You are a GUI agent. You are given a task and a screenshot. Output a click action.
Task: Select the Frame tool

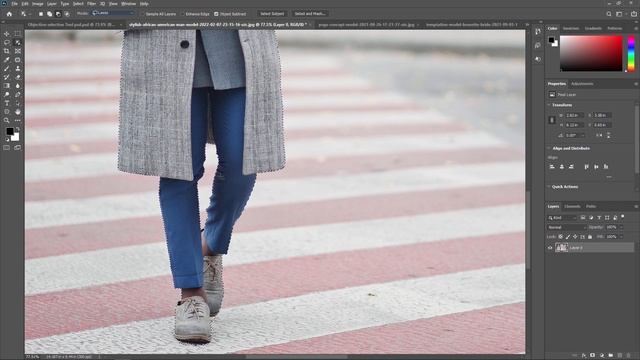pyautogui.click(x=18, y=51)
